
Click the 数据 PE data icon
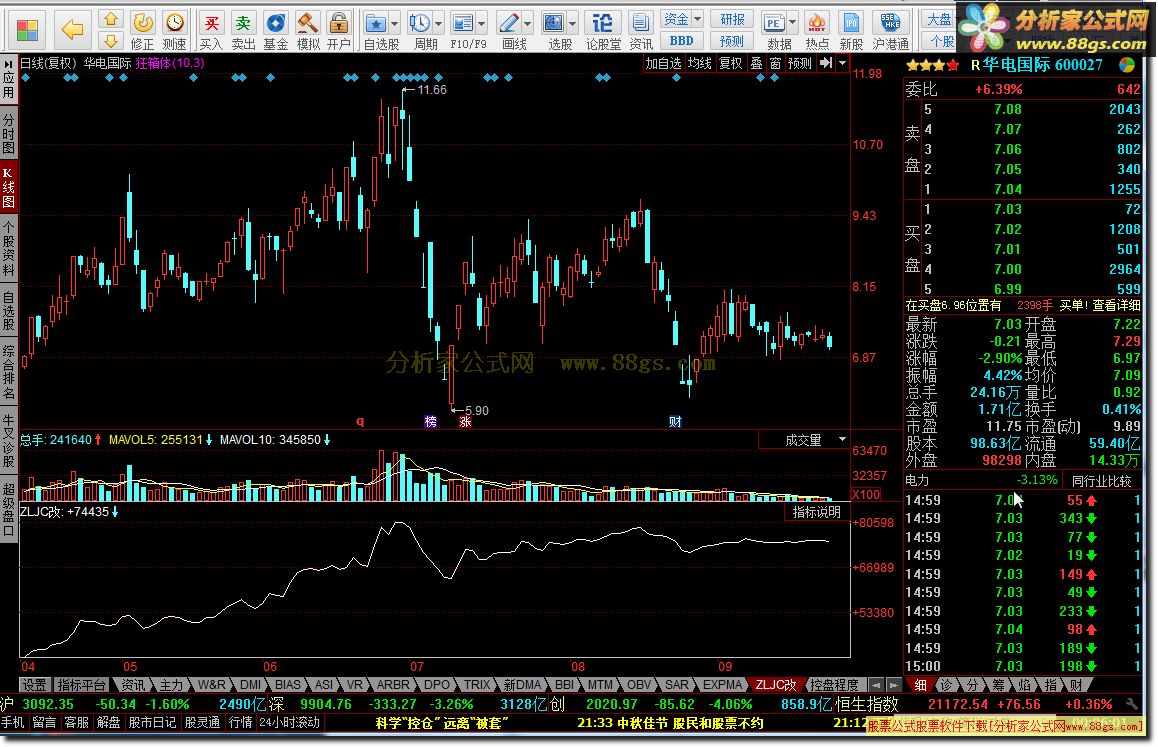[x=773, y=24]
